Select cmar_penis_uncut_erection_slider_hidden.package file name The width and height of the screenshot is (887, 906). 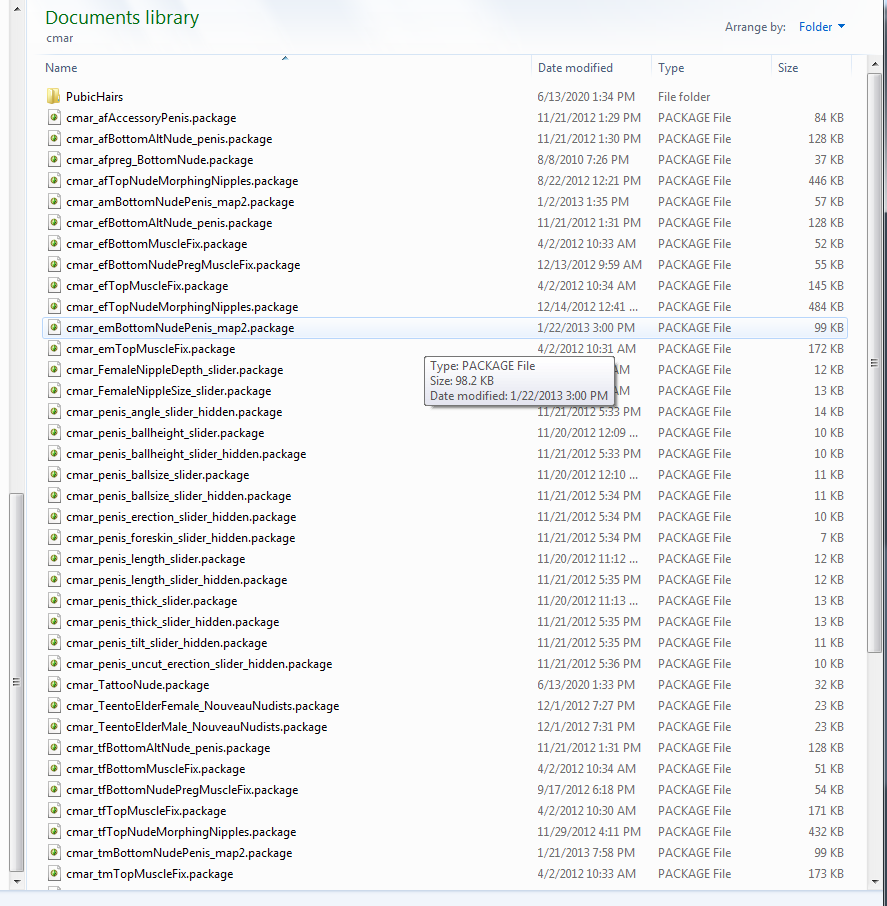click(199, 664)
